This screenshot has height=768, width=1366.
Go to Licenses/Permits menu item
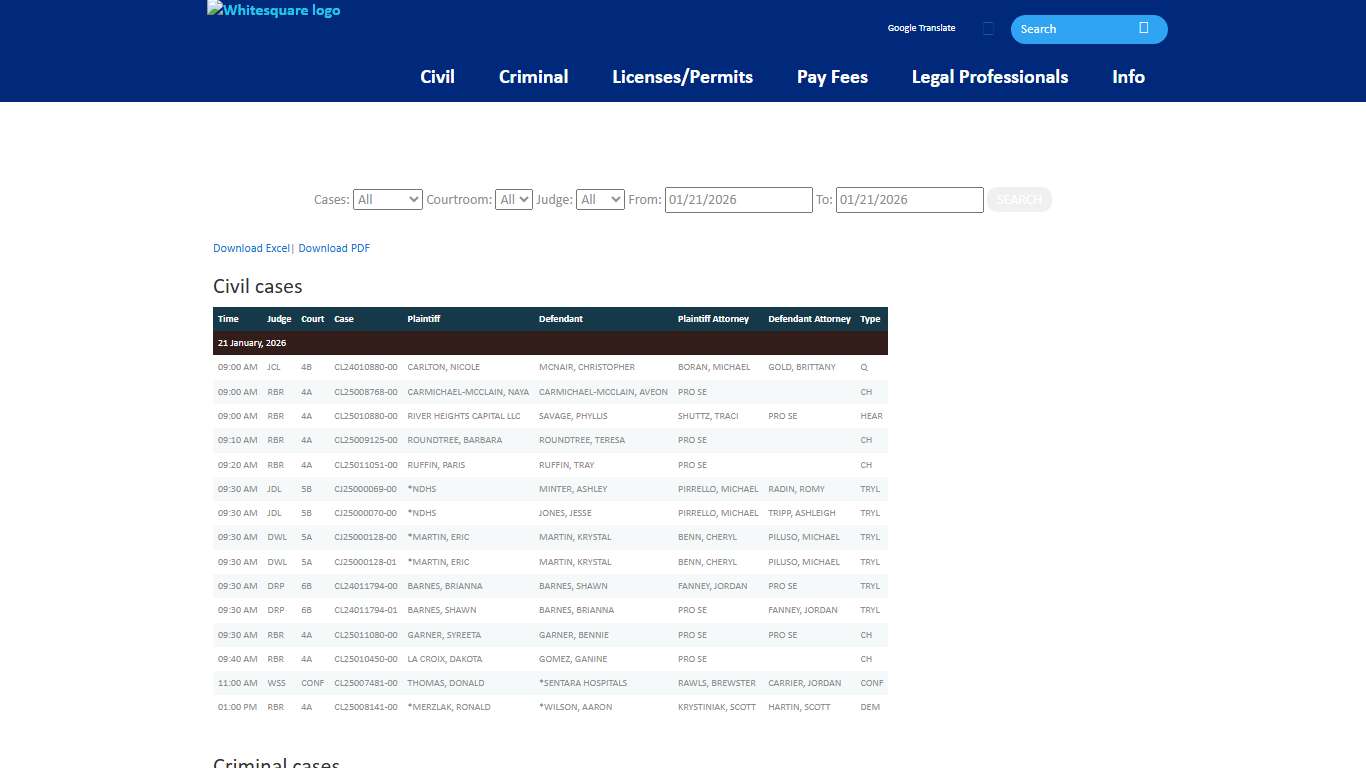[x=682, y=77]
